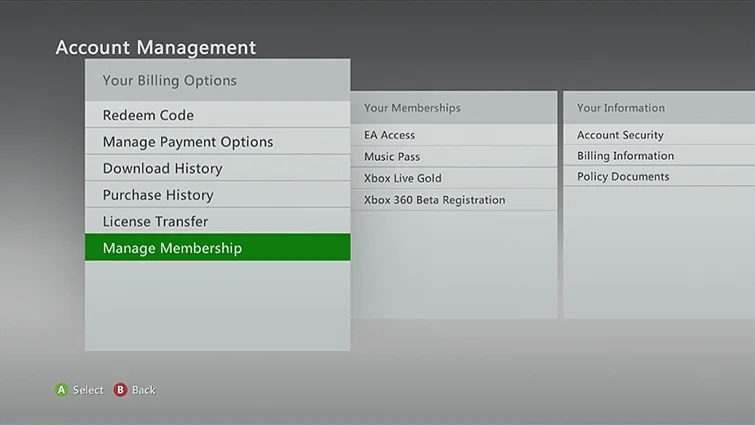This screenshot has height=425, width=755.
Task: Open Billing Information
Action: [x=659, y=155]
